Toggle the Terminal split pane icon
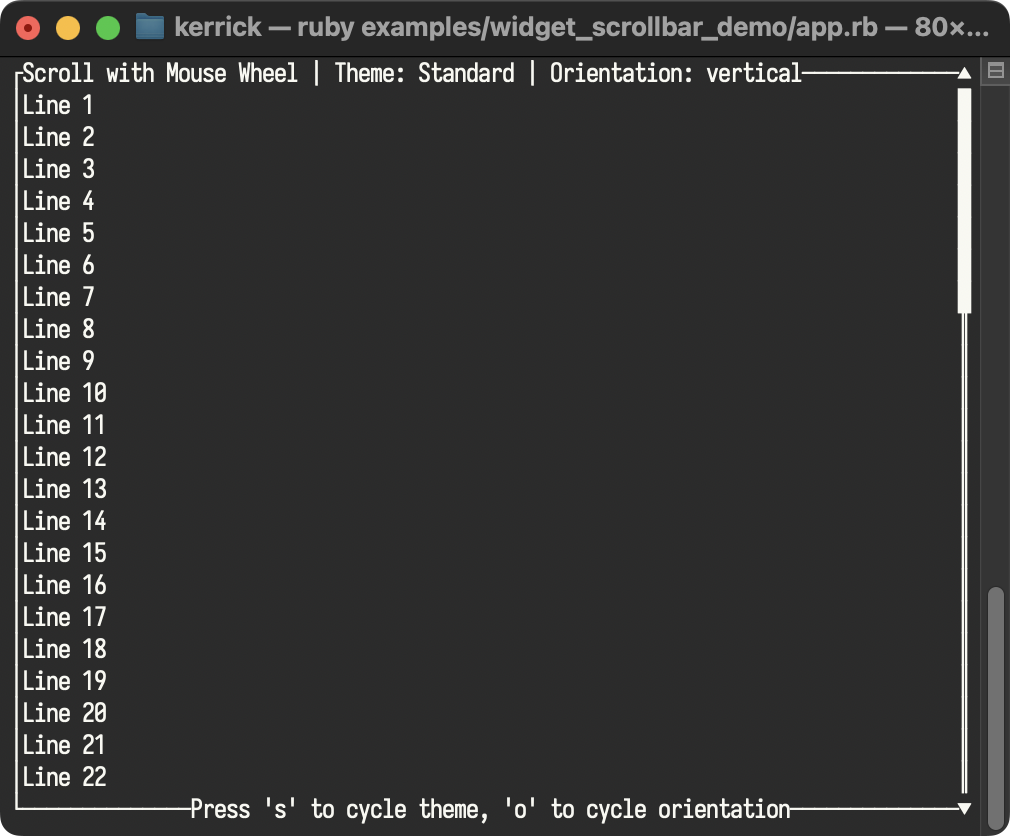The image size is (1010, 836). (x=995, y=70)
